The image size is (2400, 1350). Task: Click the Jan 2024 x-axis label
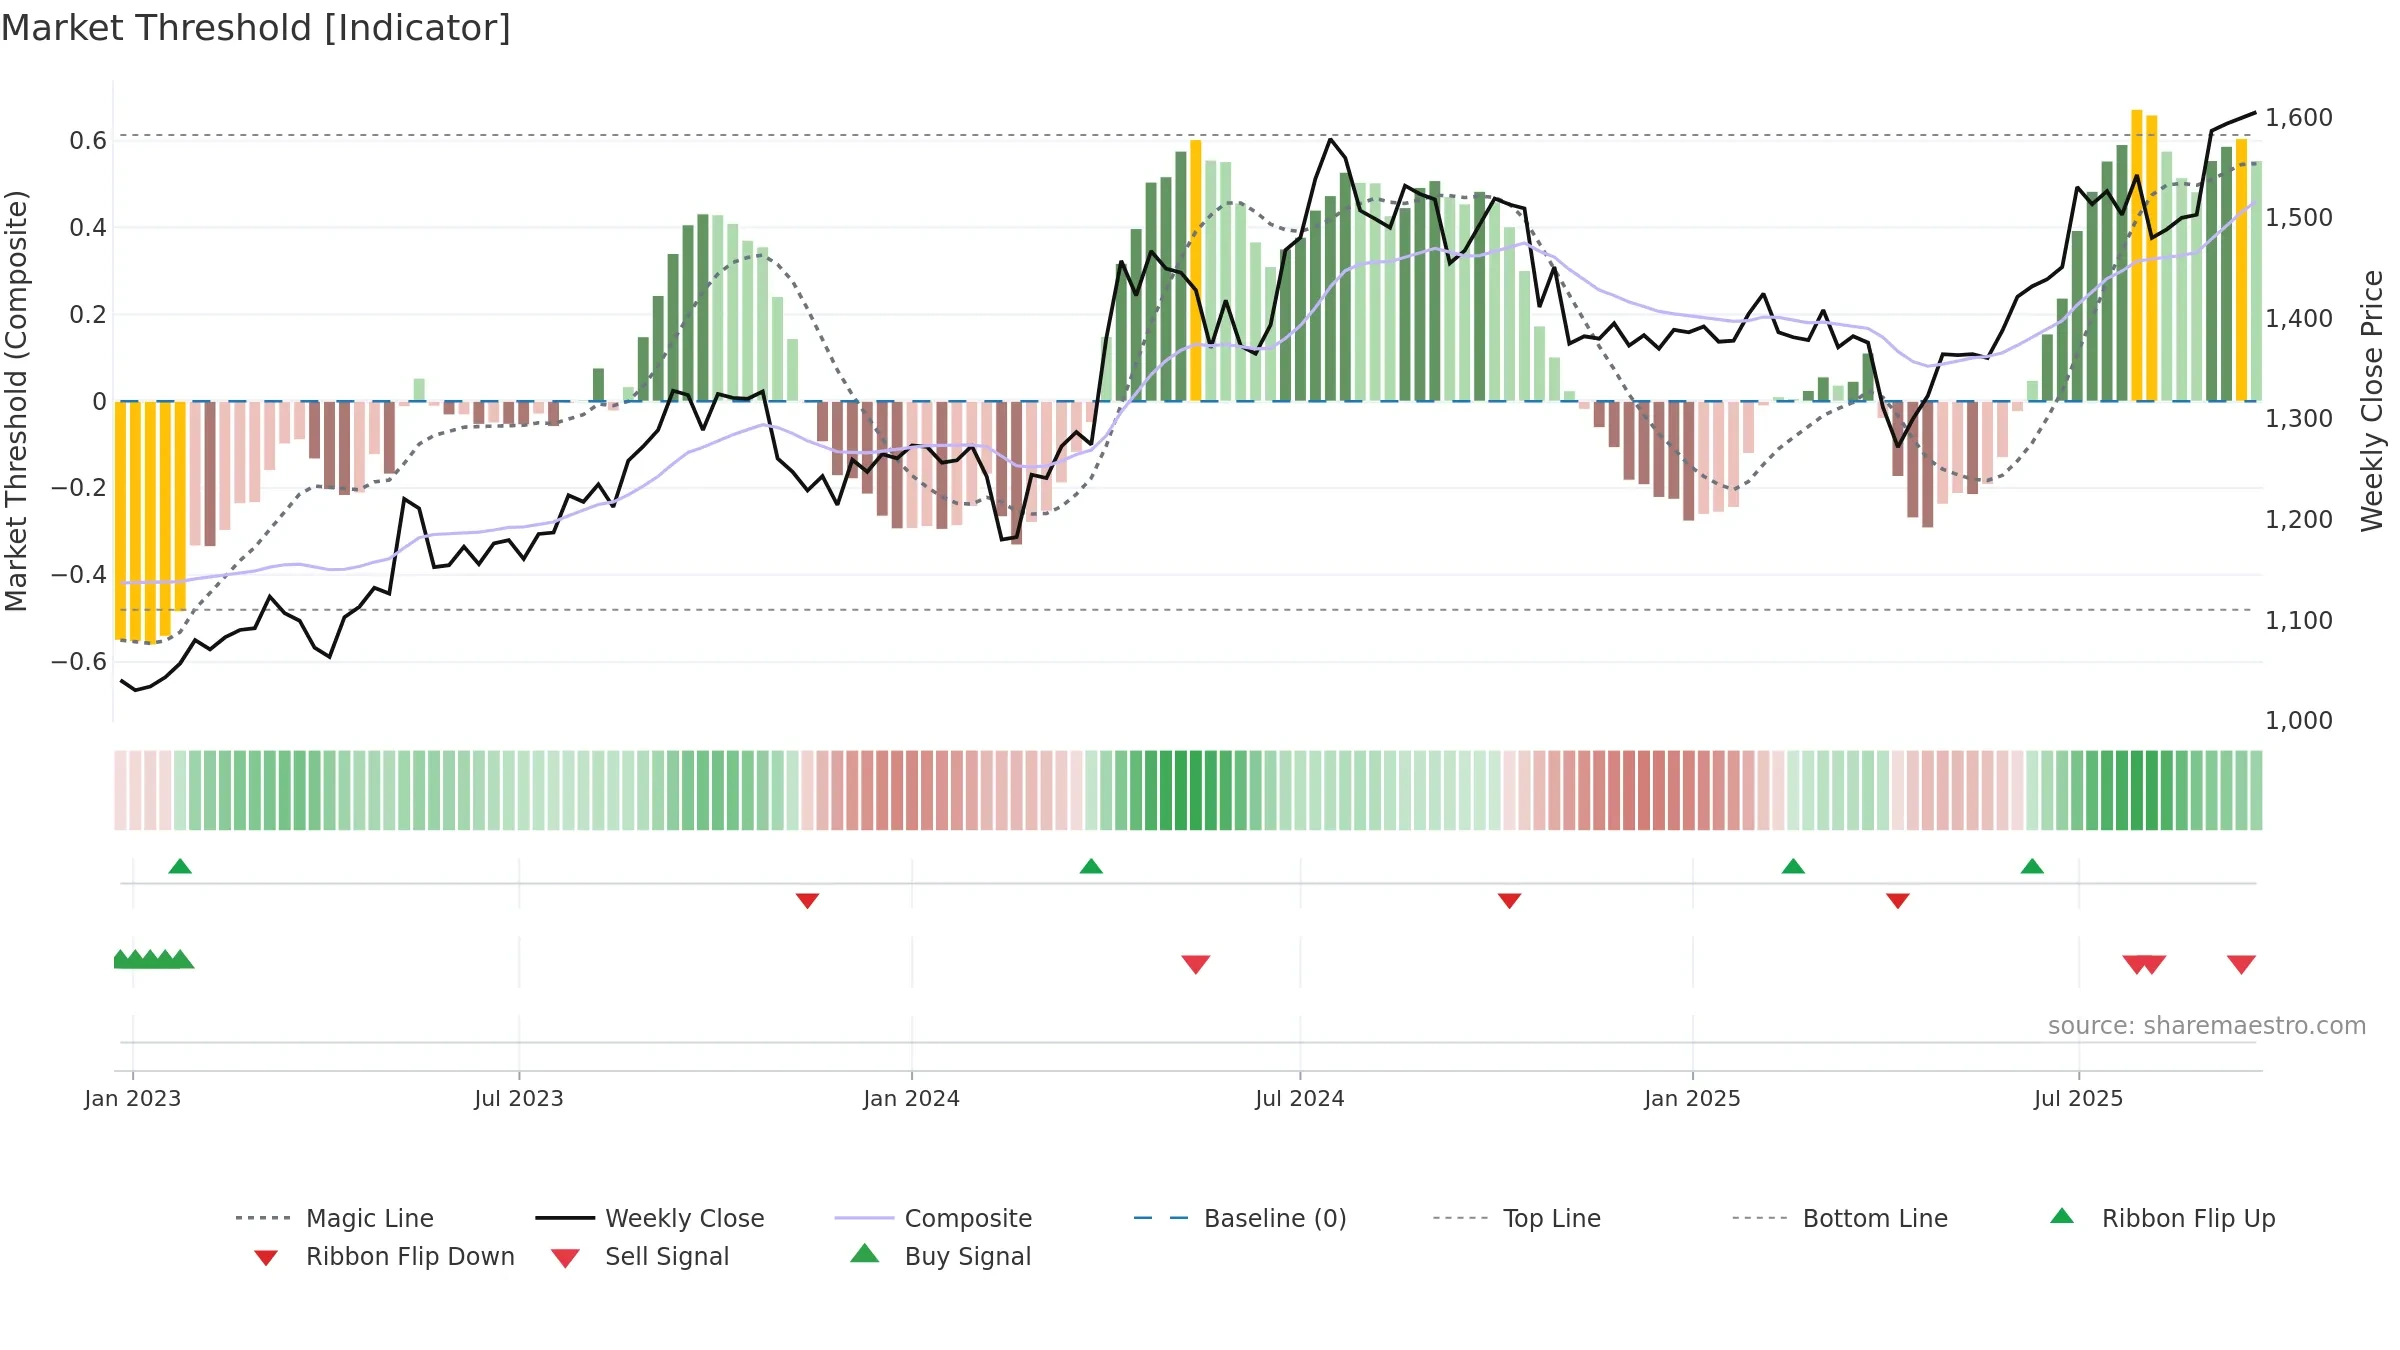pos(912,1098)
